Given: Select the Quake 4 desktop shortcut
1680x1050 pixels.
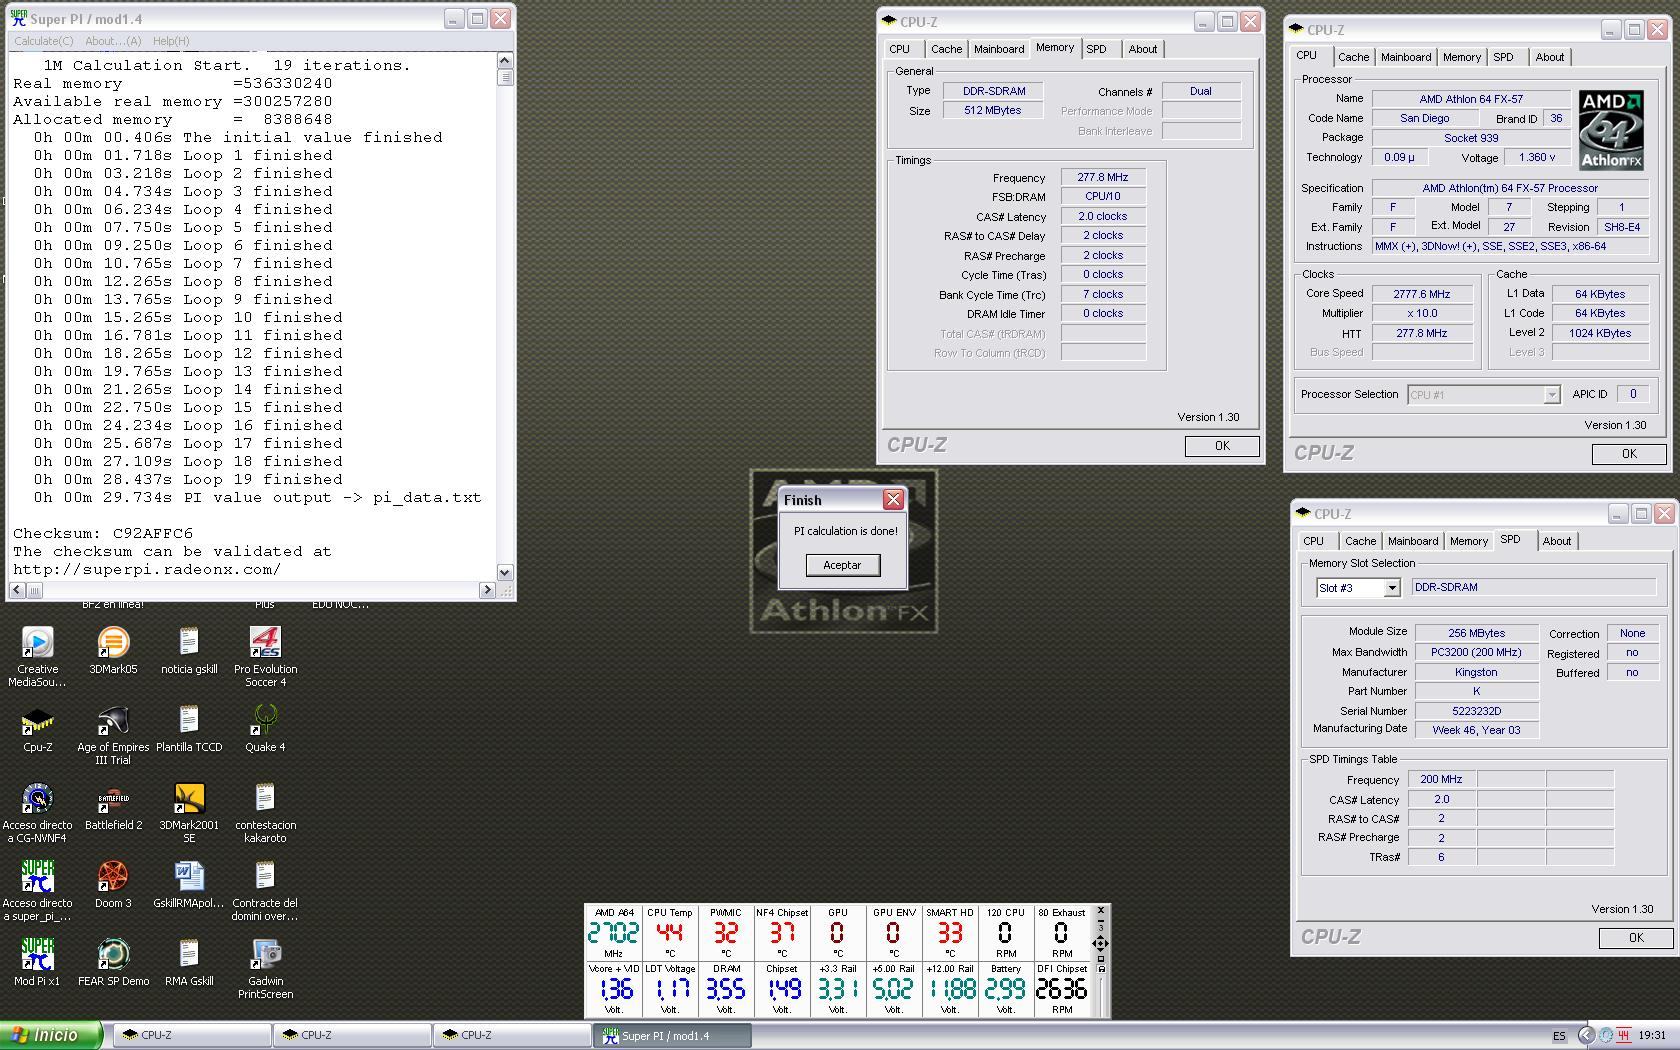Looking at the screenshot, I should coord(265,720).
